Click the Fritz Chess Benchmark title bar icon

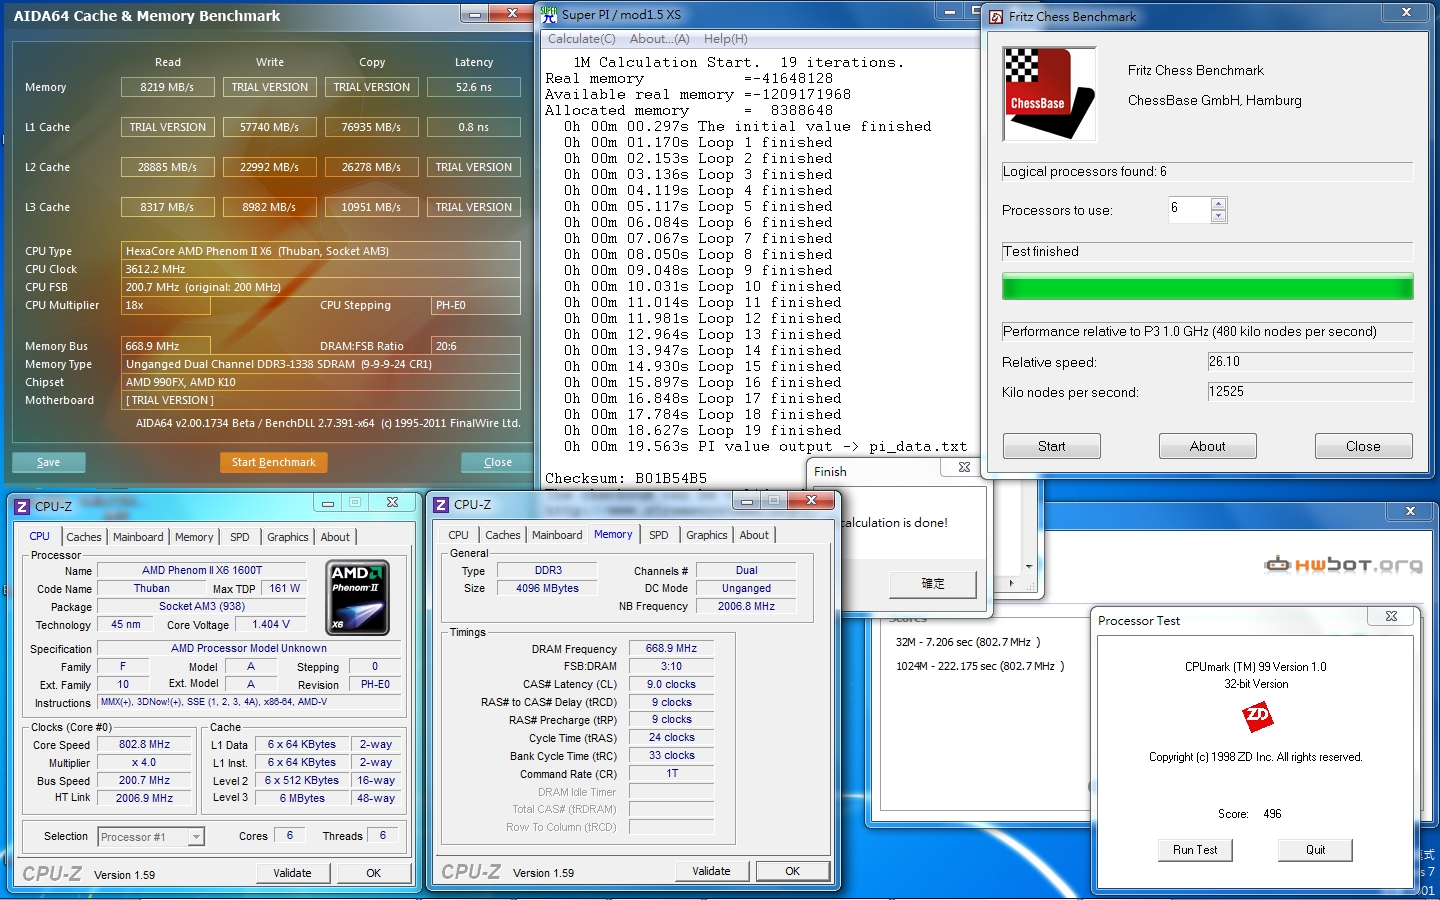[x=996, y=16]
